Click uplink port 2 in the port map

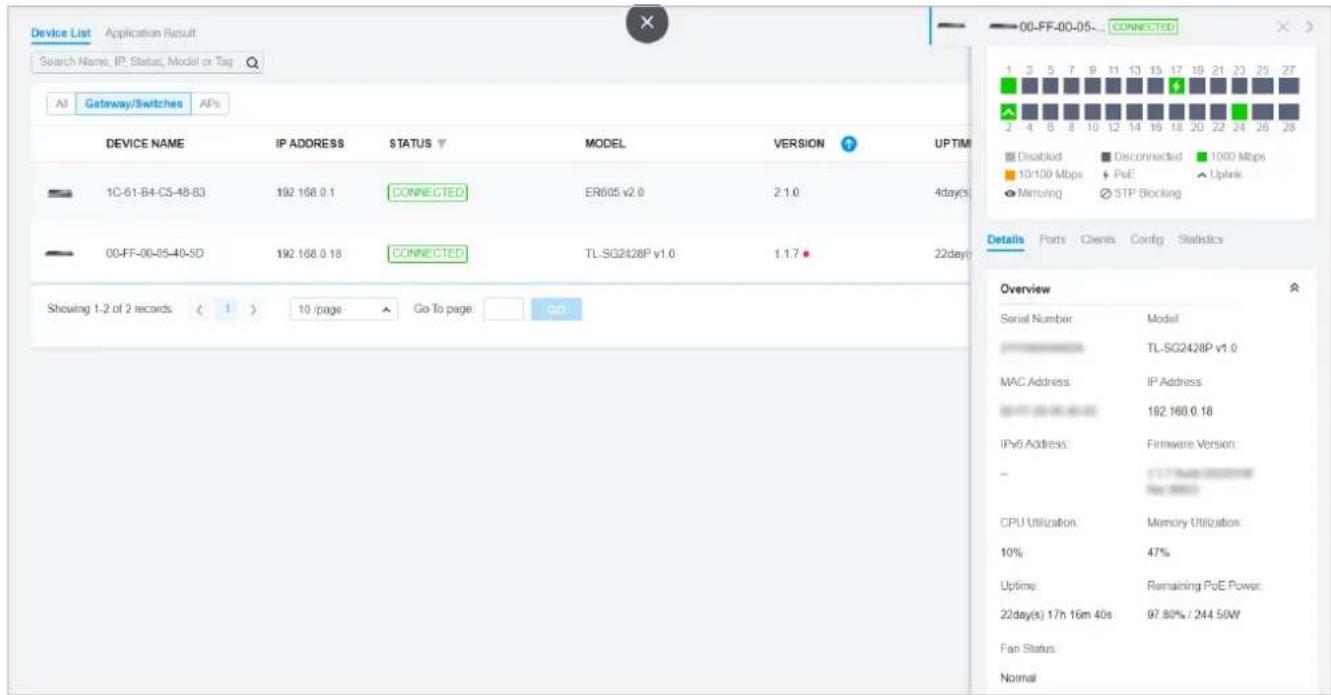(x=1008, y=112)
